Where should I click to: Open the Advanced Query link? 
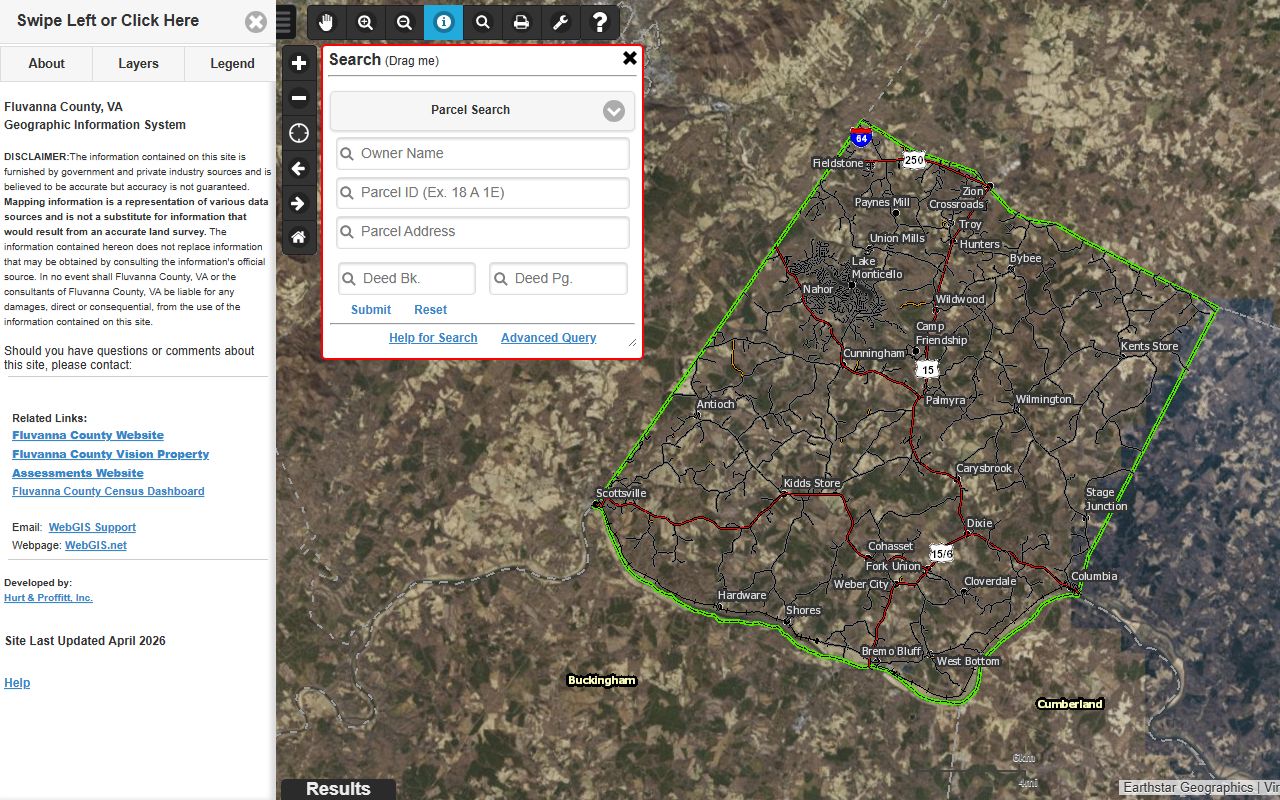pos(548,338)
